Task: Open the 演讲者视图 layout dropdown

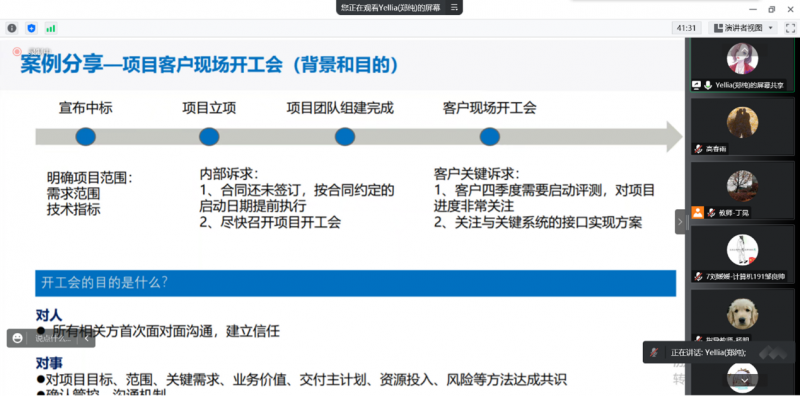Action: coord(744,28)
